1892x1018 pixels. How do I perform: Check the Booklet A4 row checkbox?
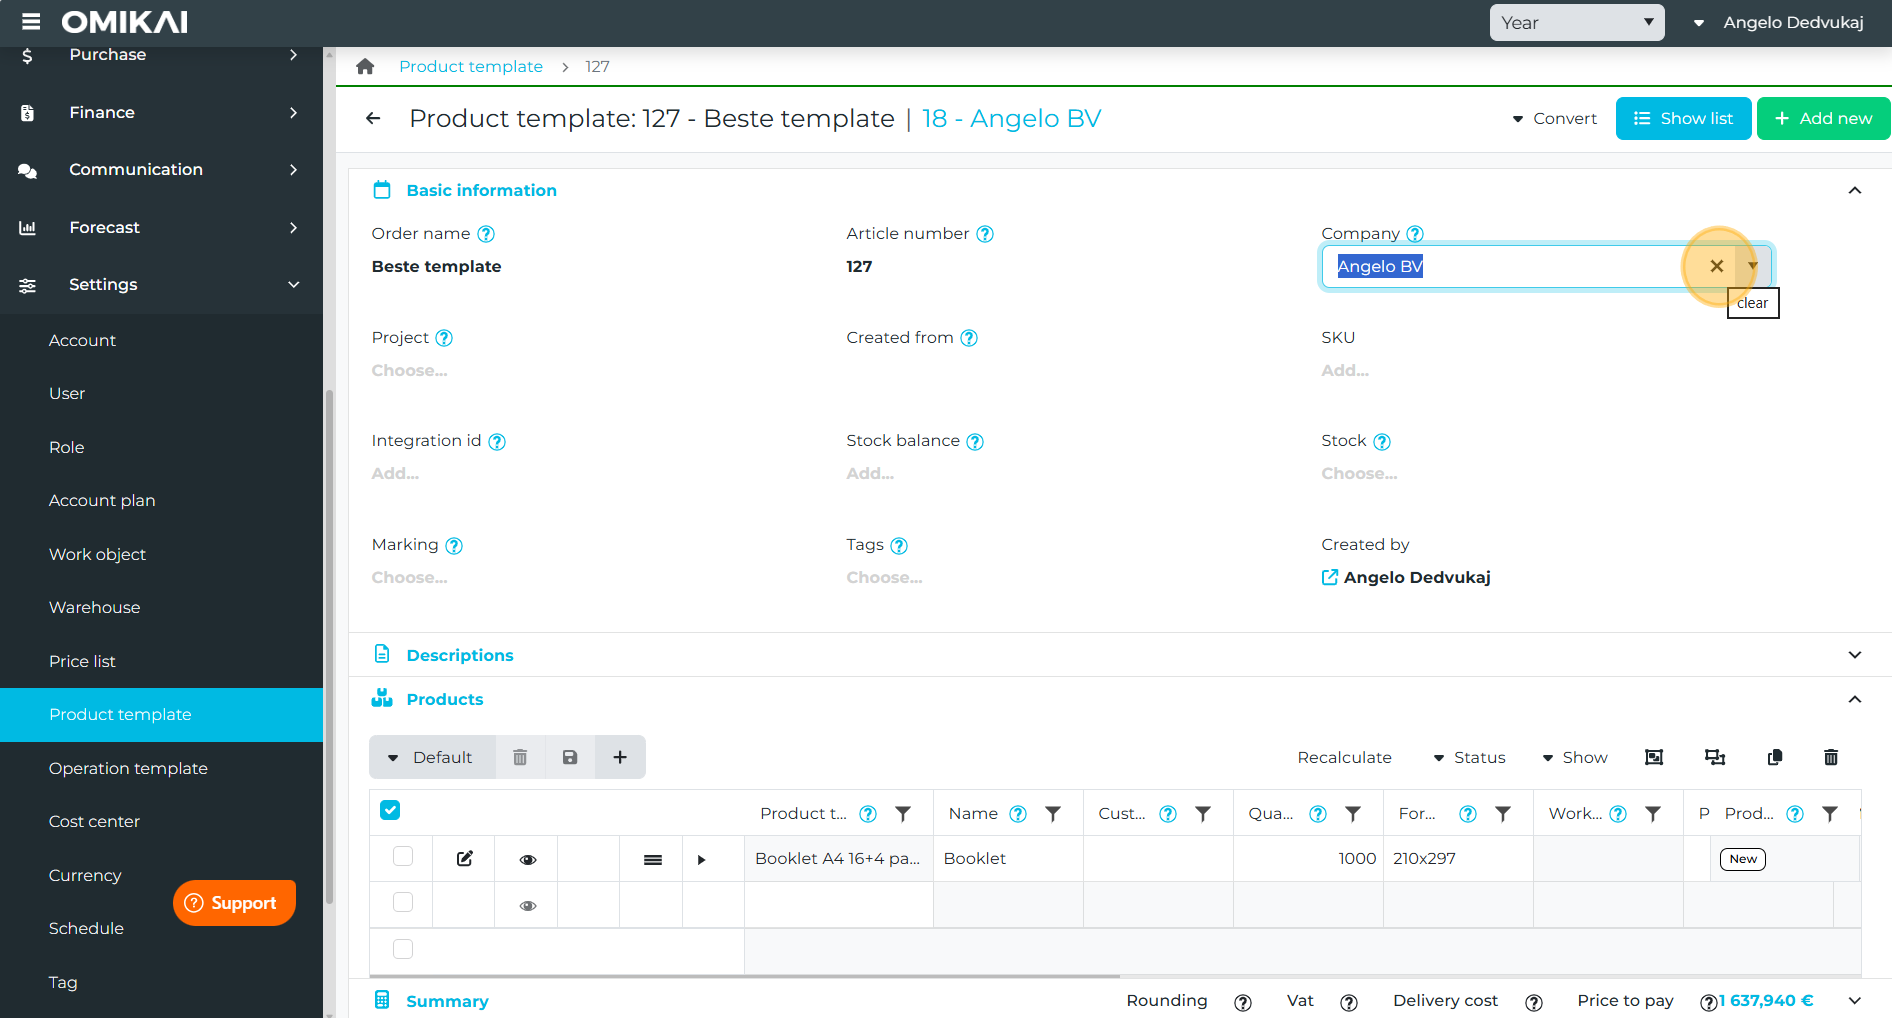[403, 857]
